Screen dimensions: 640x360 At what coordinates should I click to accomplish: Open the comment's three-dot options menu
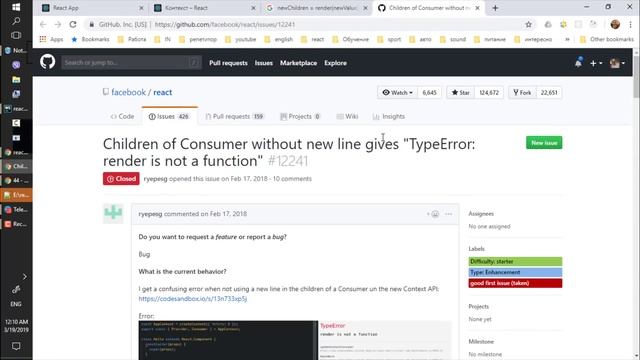pyautogui.click(x=449, y=214)
